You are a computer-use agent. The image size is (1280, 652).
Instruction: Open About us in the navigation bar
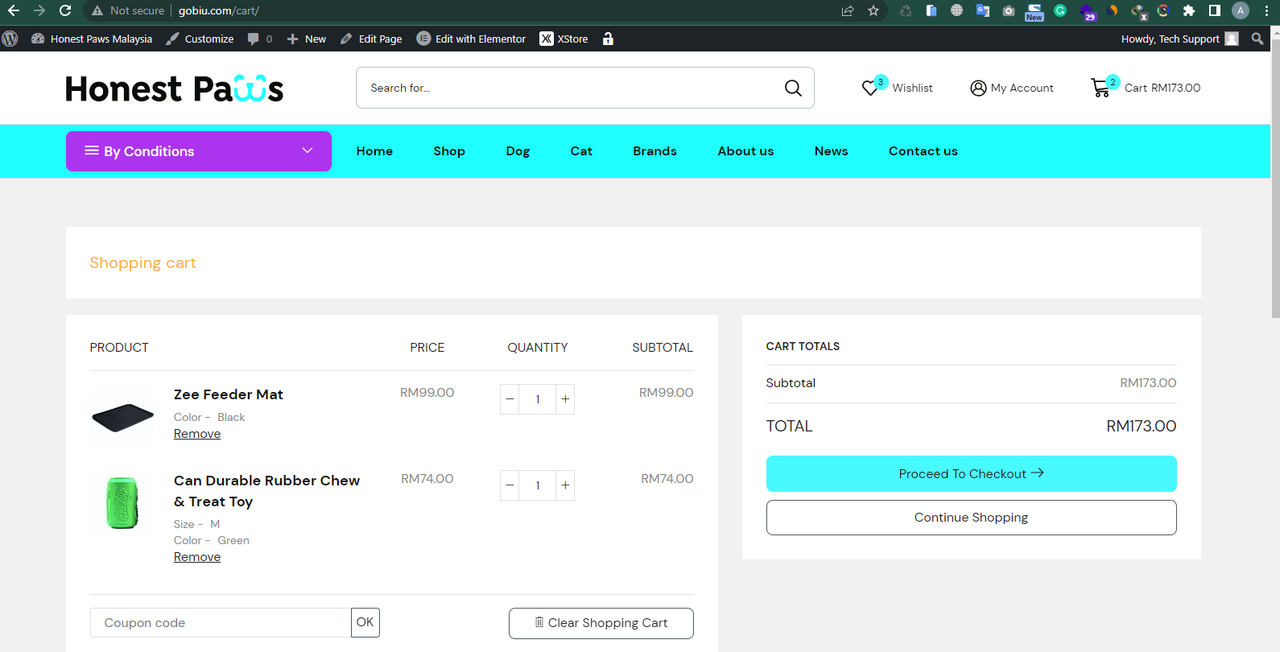point(746,151)
